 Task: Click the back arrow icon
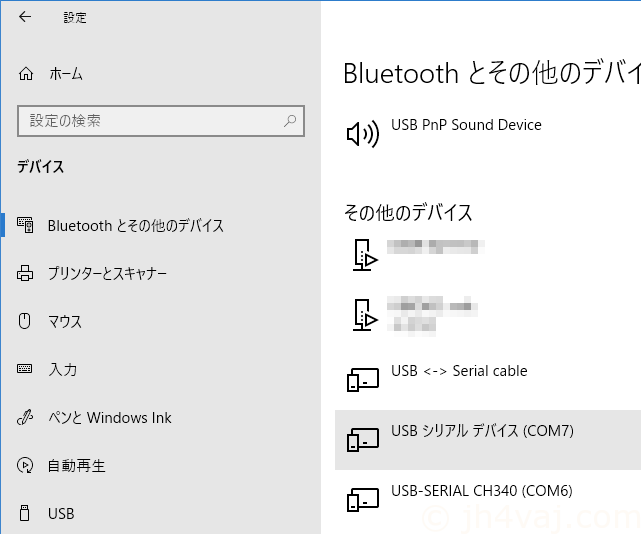pyautogui.click(x=25, y=17)
